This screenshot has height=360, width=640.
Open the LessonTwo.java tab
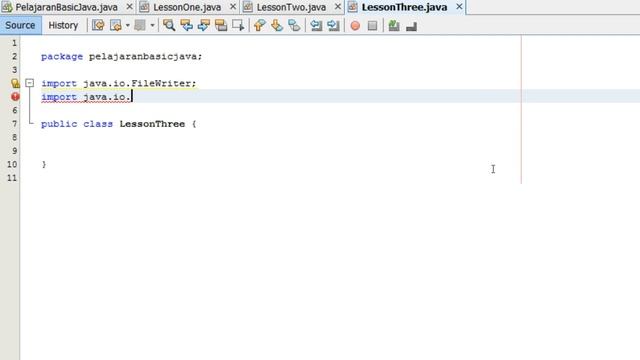(x=291, y=7)
